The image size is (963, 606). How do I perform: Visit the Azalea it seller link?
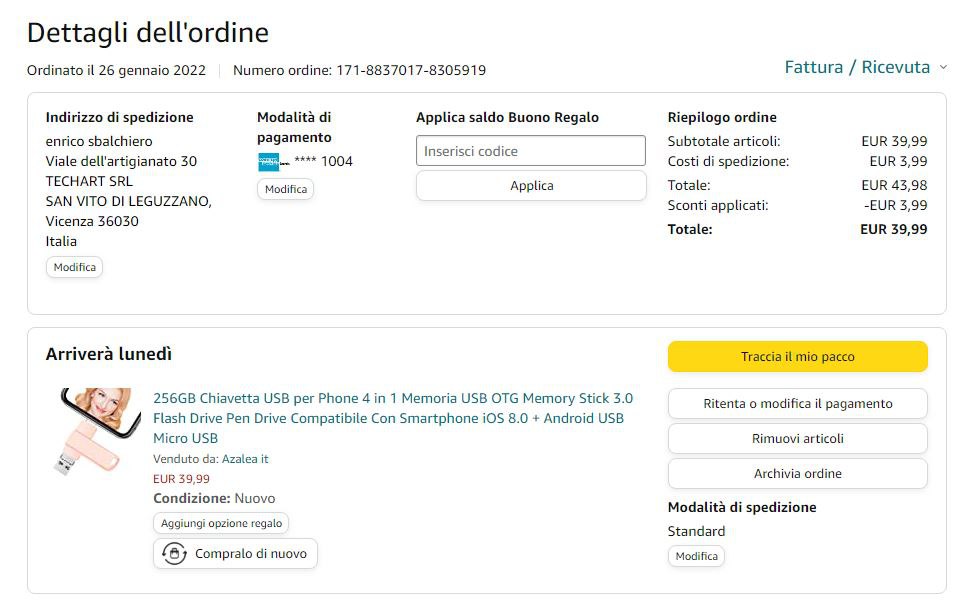point(245,459)
